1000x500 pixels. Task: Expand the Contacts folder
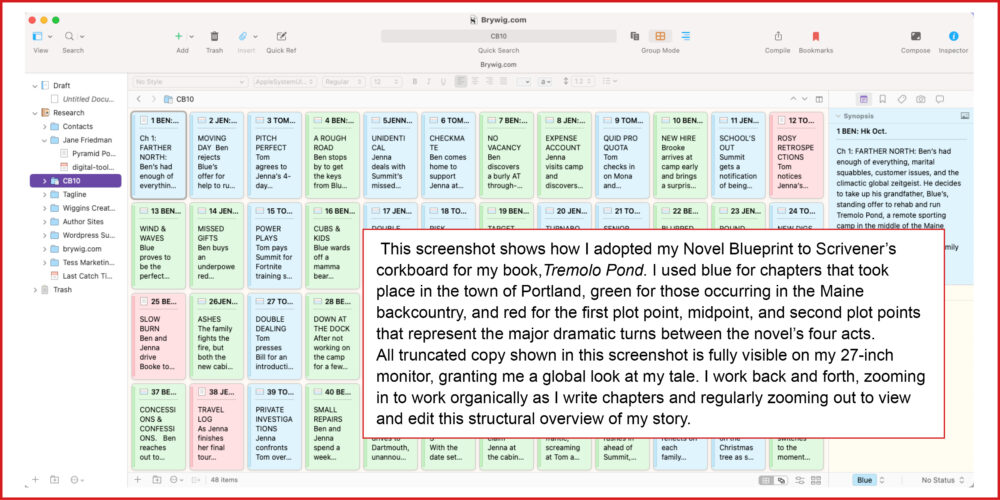click(44, 126)
